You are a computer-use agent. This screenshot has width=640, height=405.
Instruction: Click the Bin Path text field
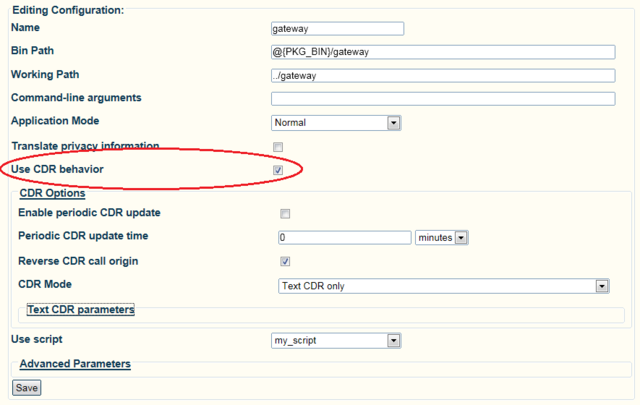click(x=442, y=52)
